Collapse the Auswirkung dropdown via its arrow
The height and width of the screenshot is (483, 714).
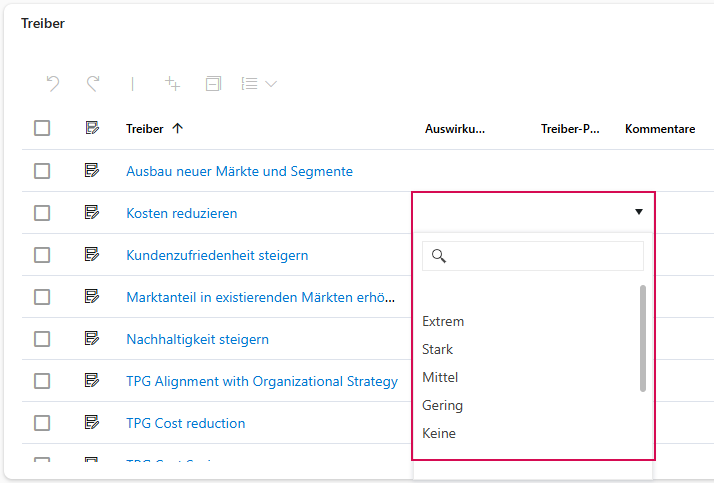point(638,212)
